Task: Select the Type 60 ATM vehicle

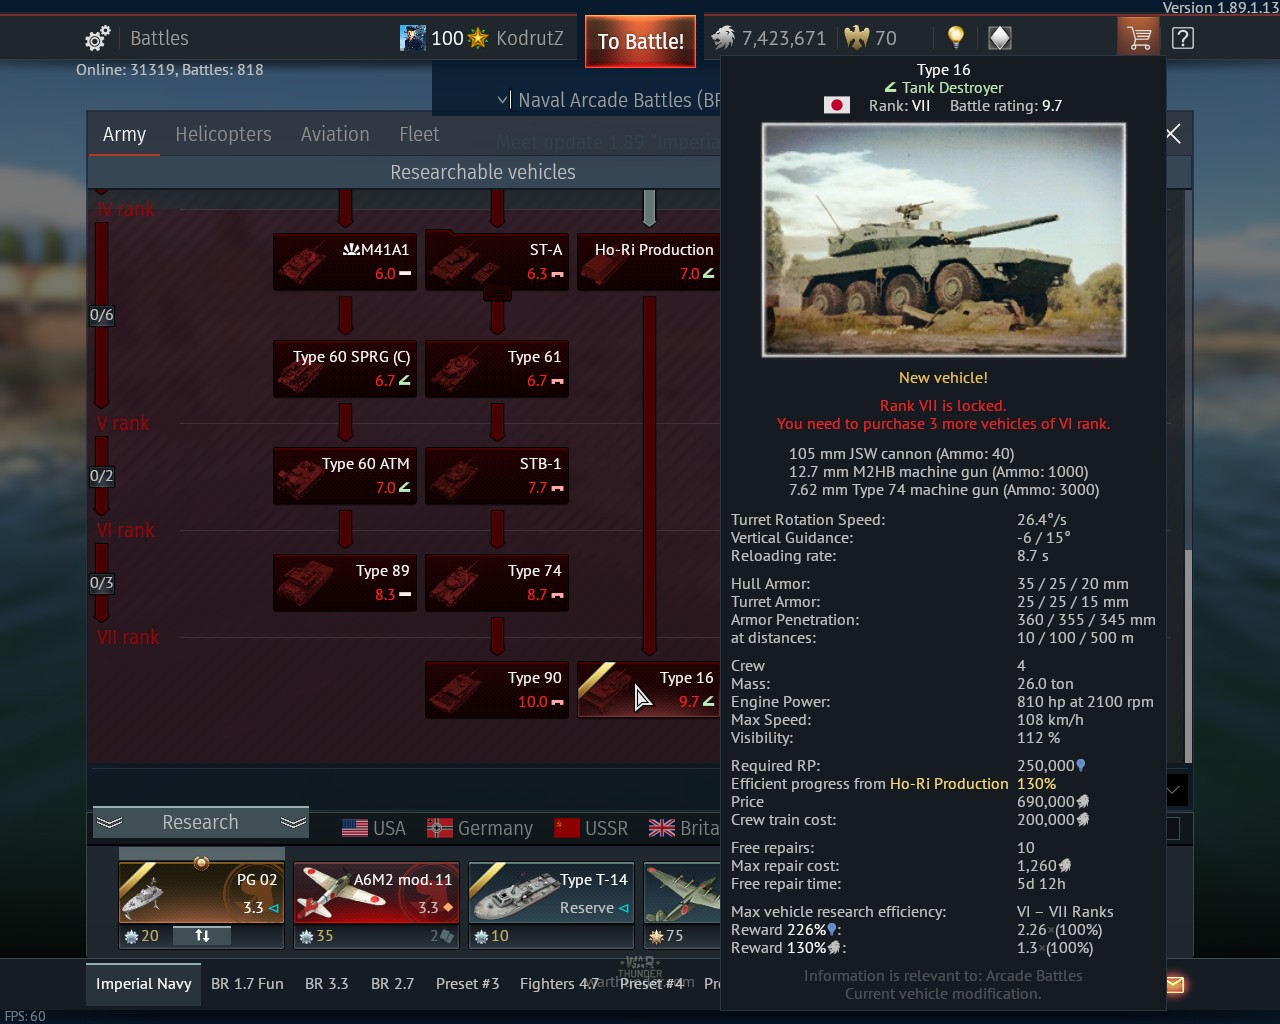Action: click(x=345, y=475)
